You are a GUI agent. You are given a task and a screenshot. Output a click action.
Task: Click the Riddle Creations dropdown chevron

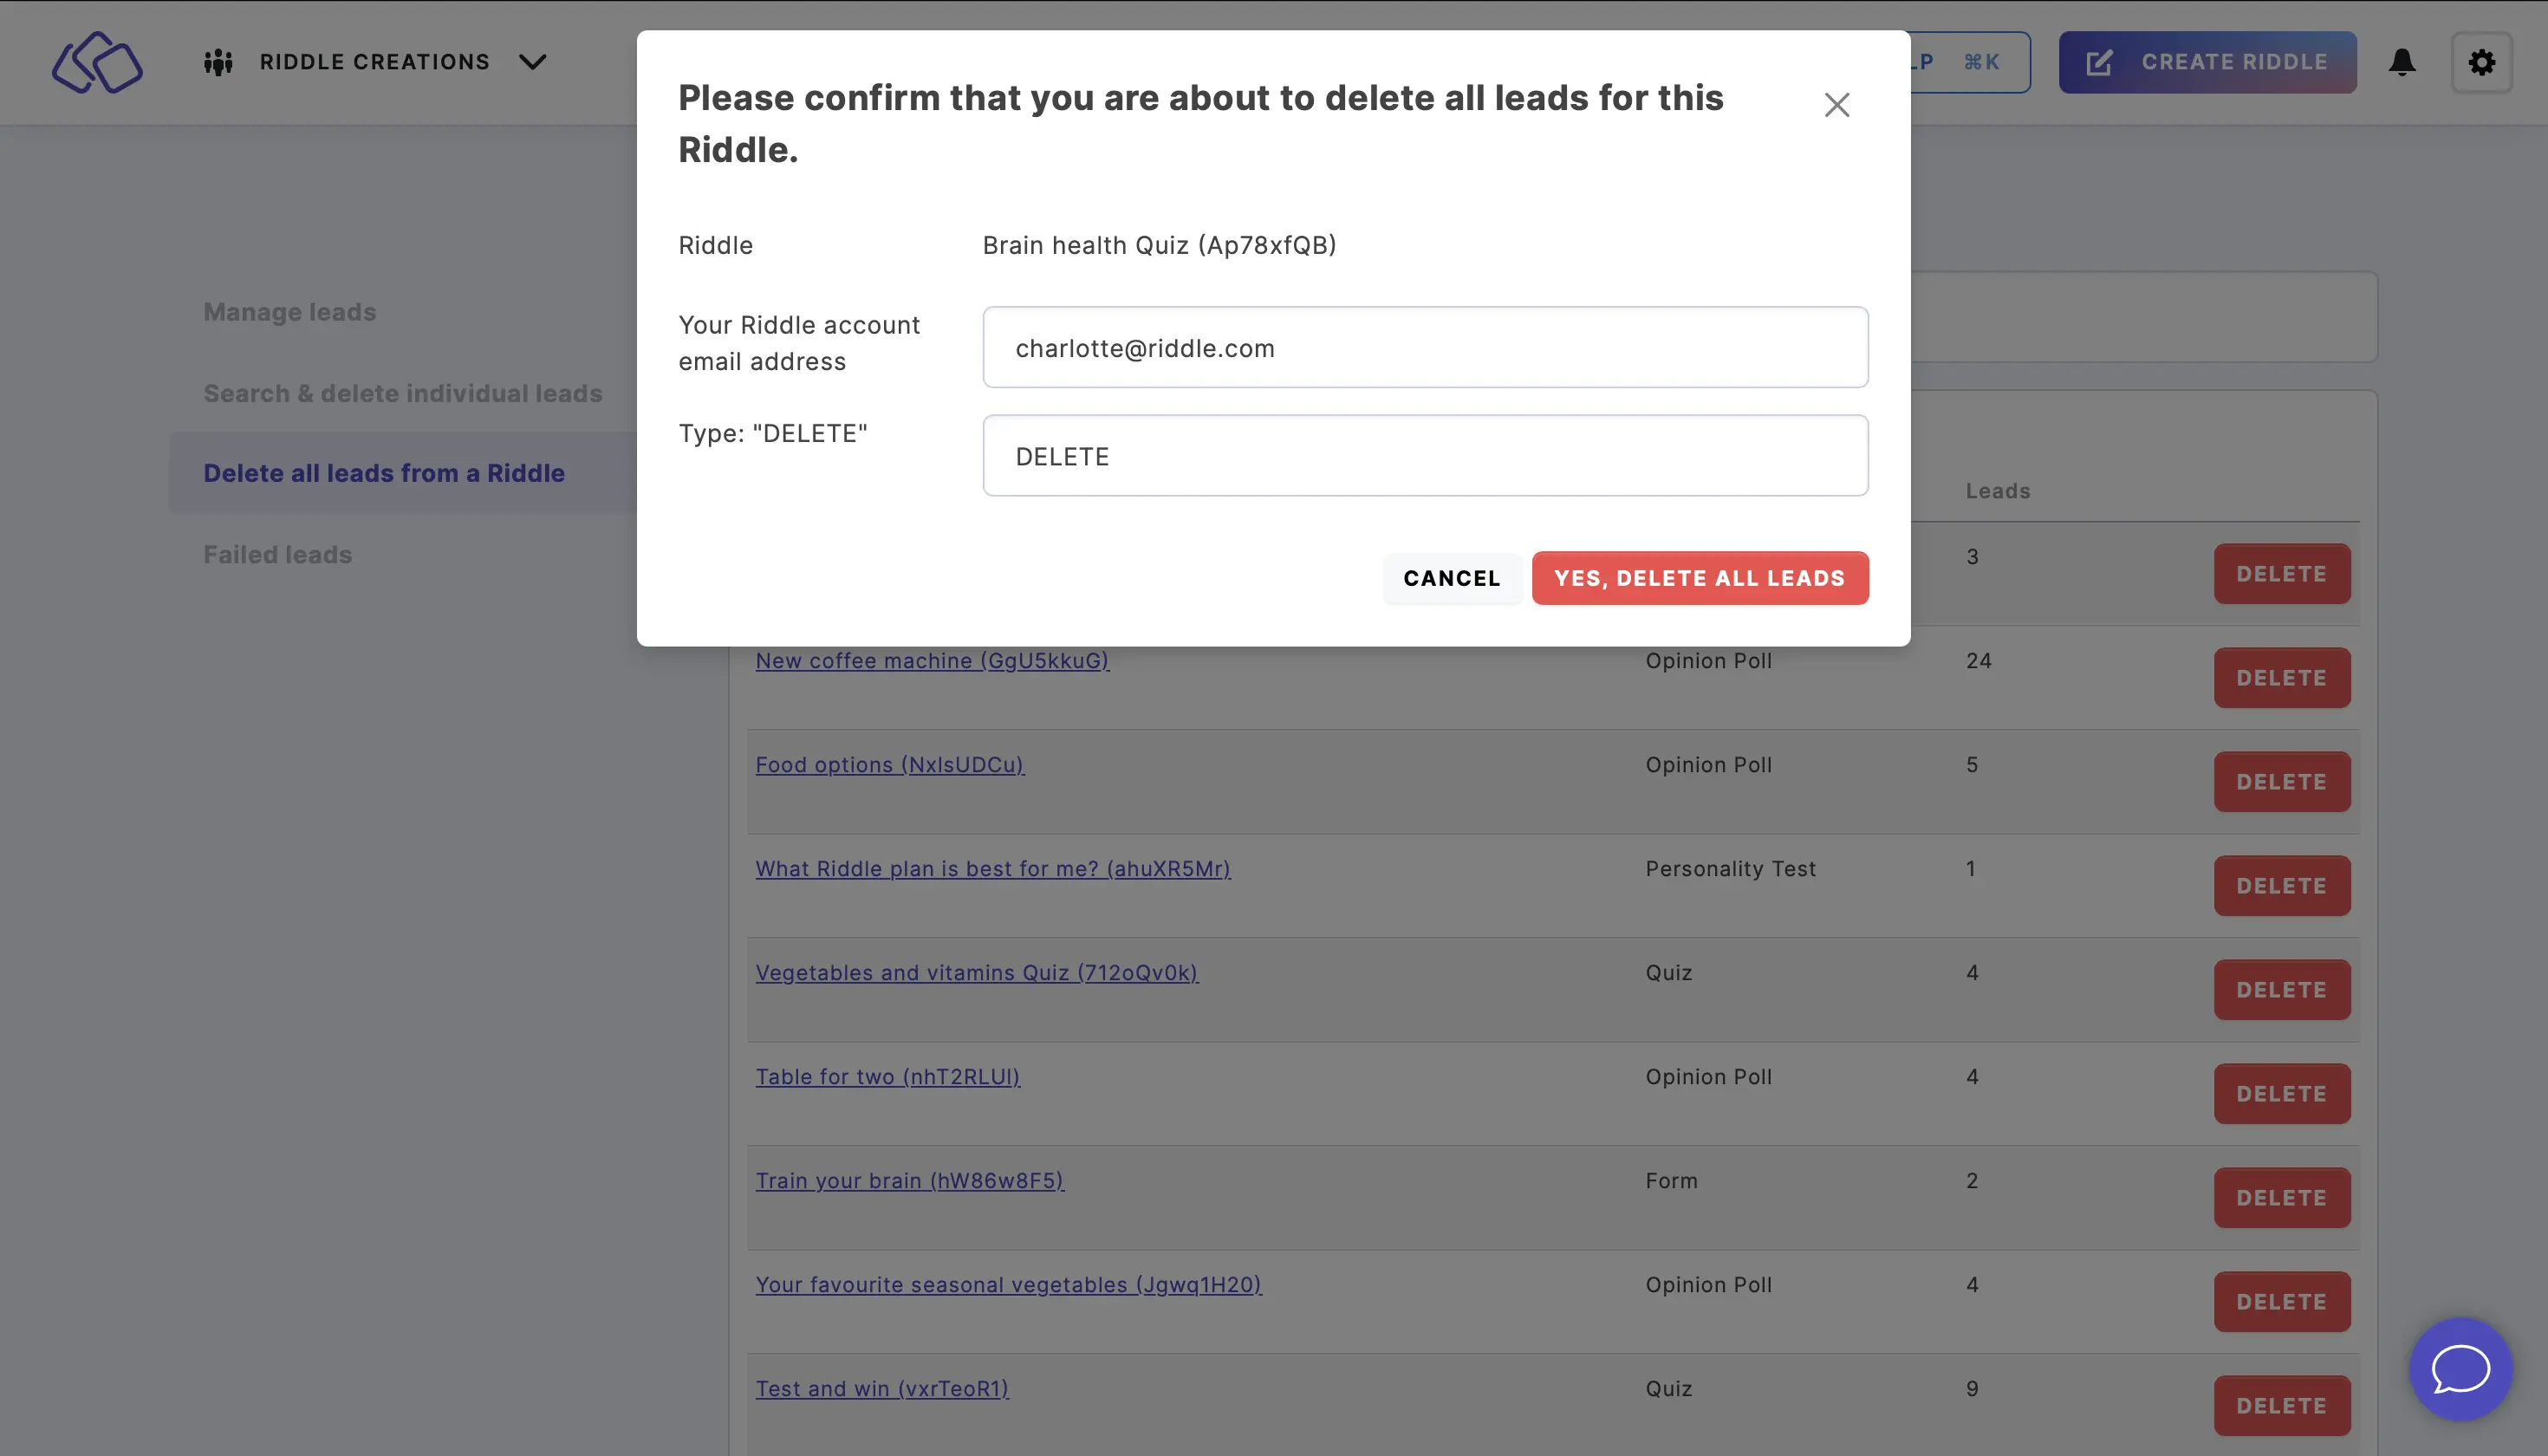point(532,62)
